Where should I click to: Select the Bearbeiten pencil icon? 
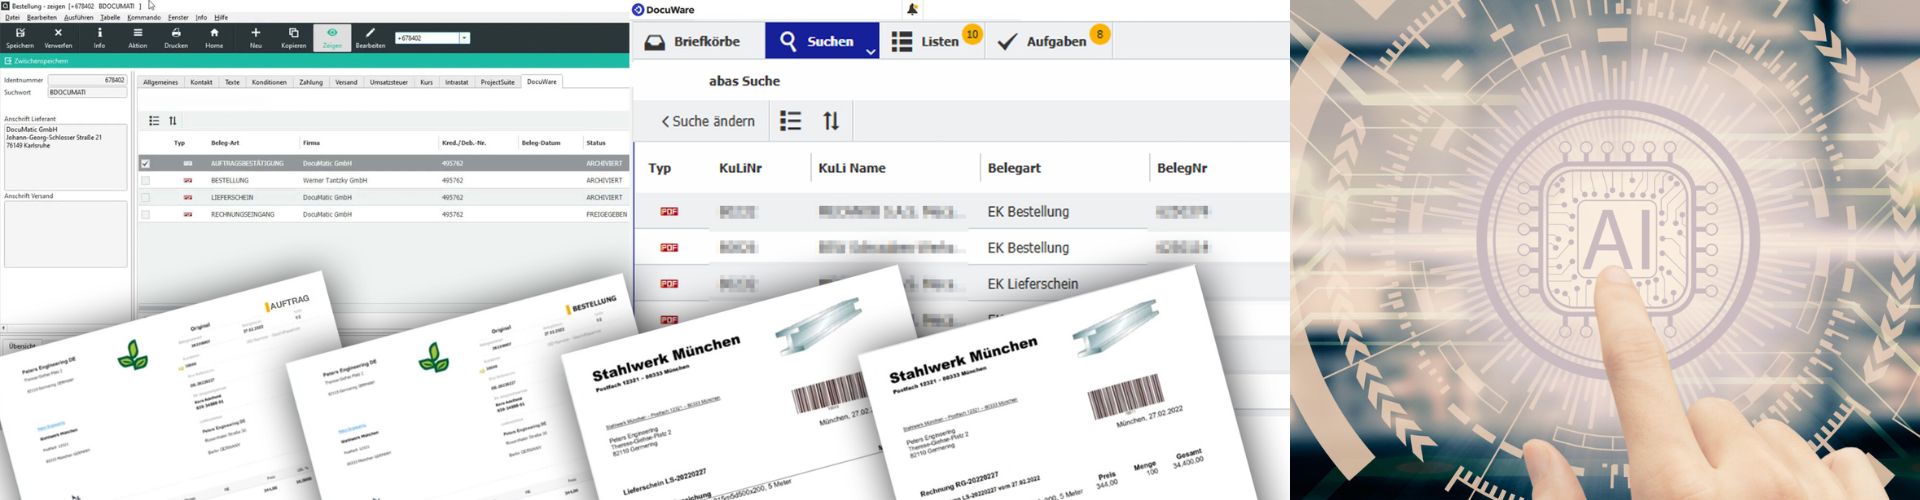[x=370, y=34]
